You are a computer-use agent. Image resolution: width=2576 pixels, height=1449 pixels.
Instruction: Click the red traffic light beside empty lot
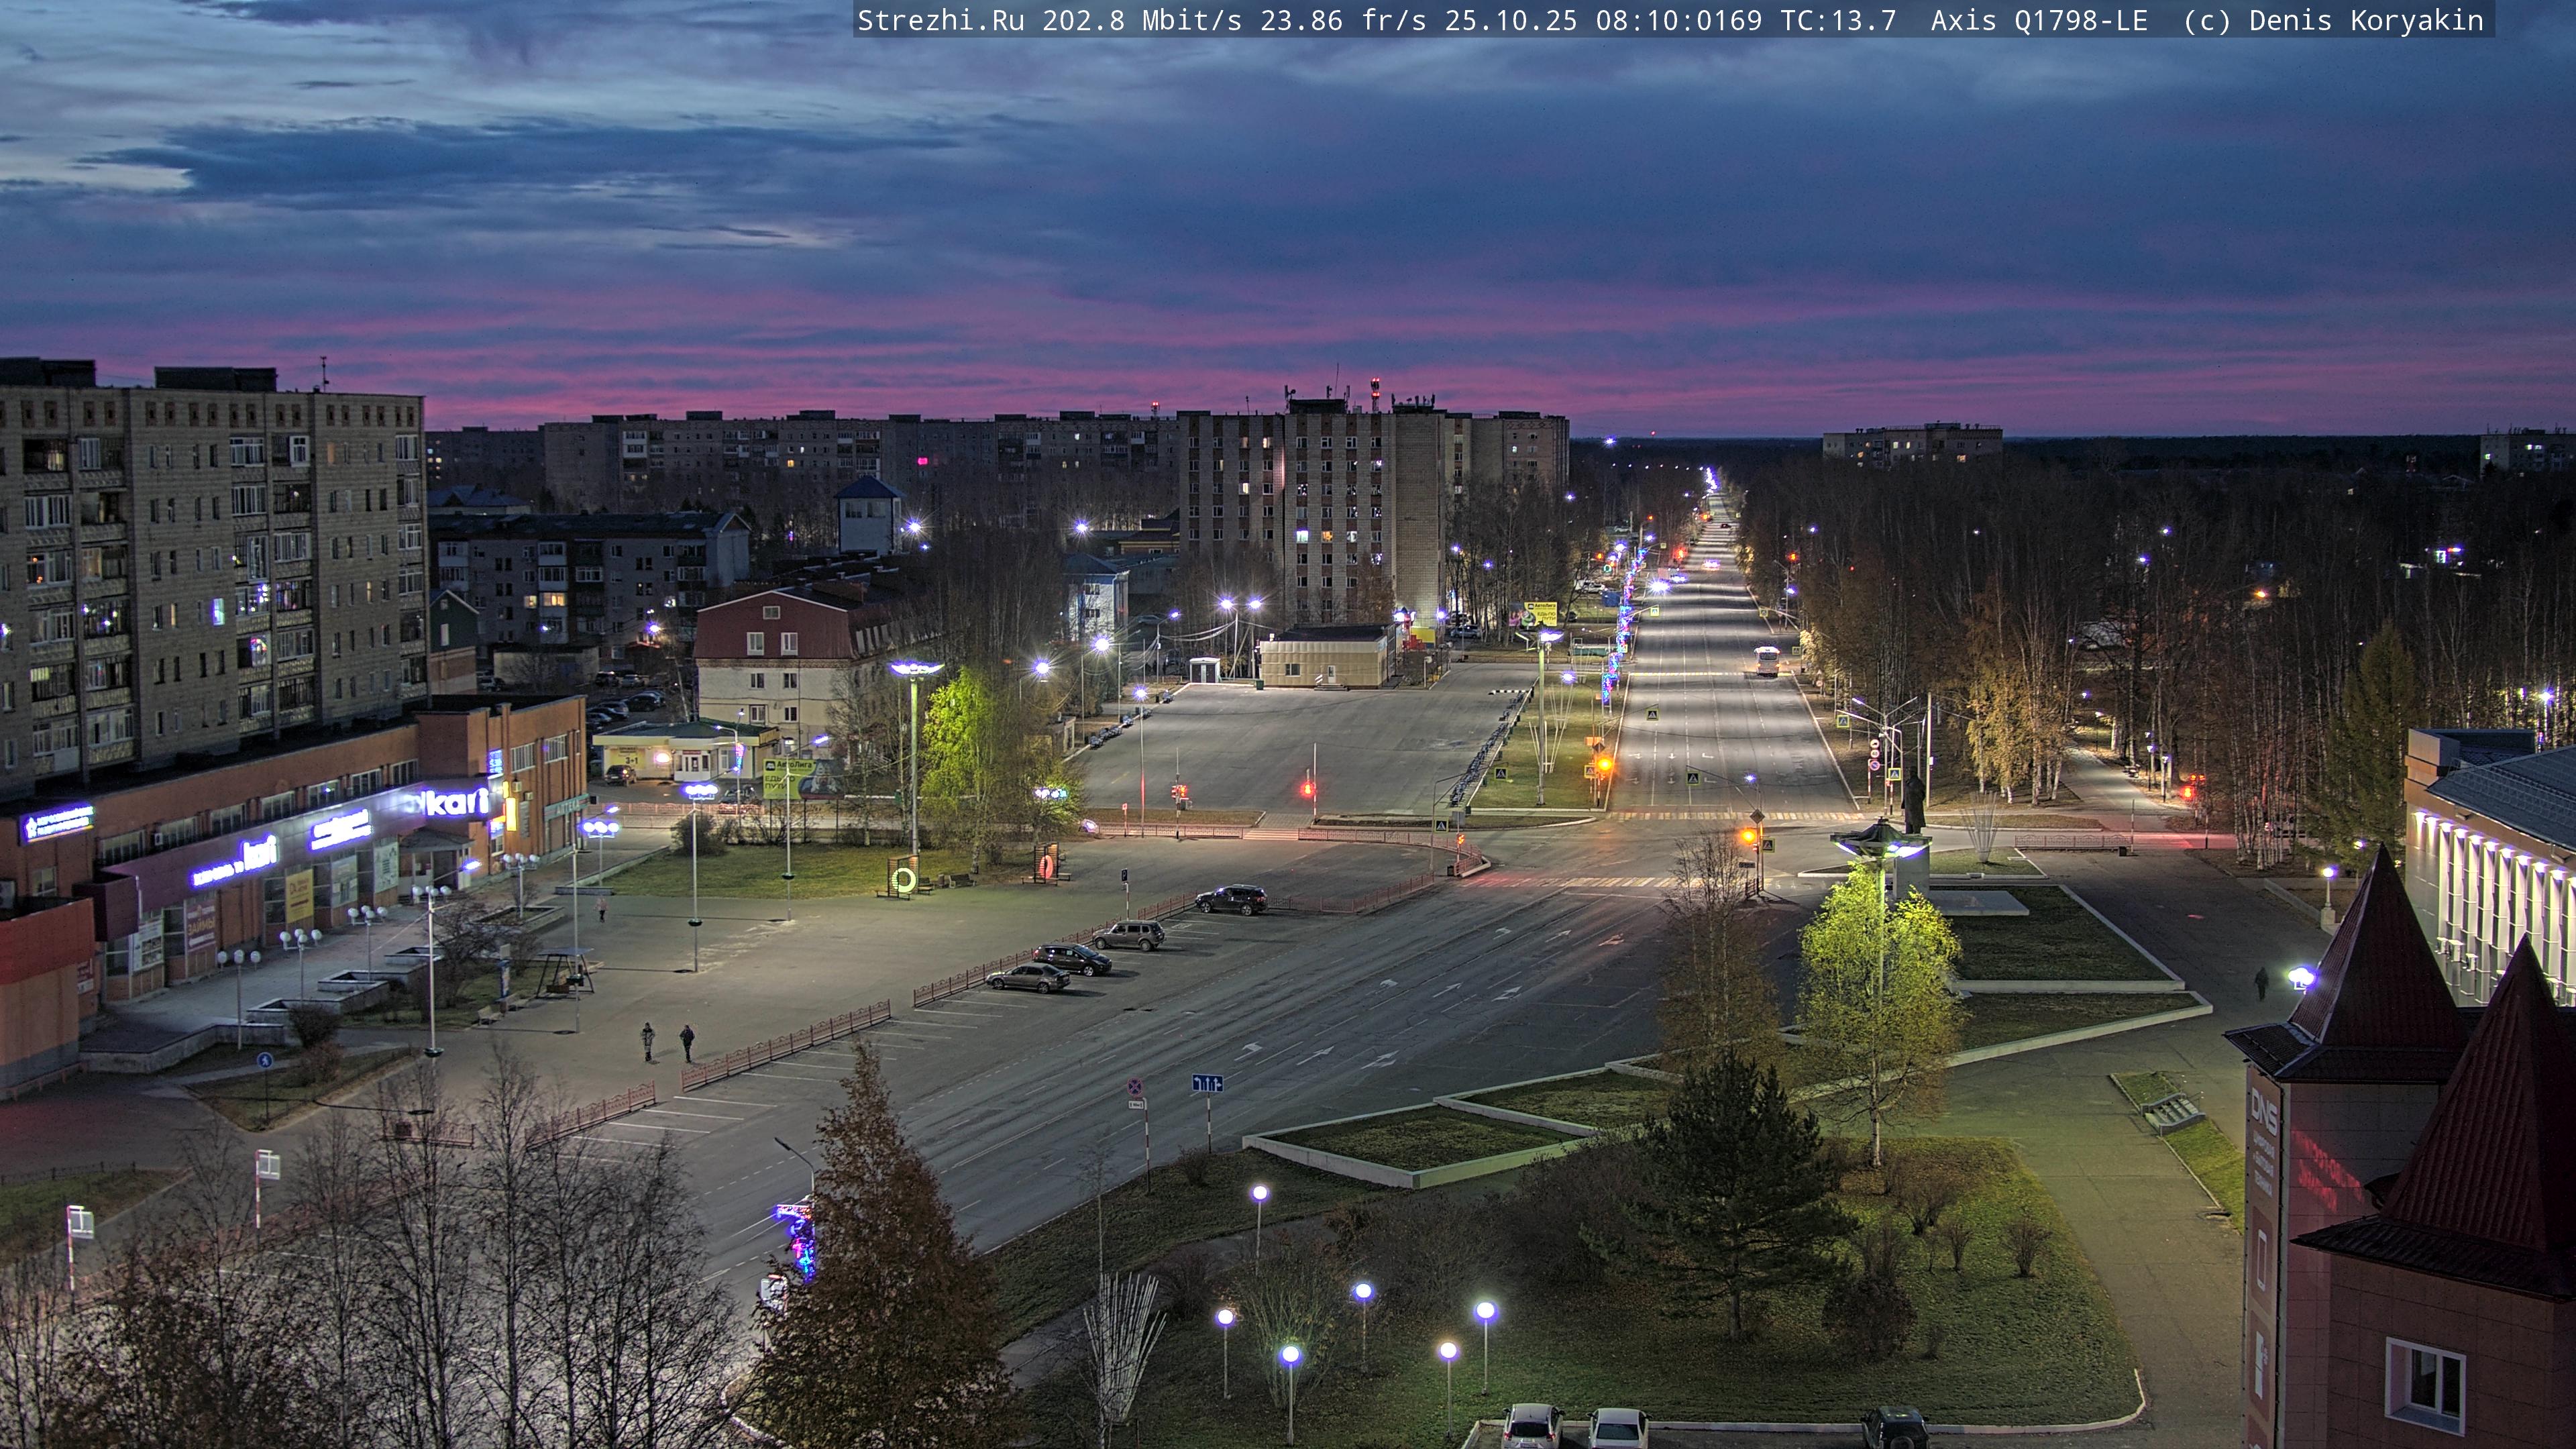click(x=1307, y=789)
